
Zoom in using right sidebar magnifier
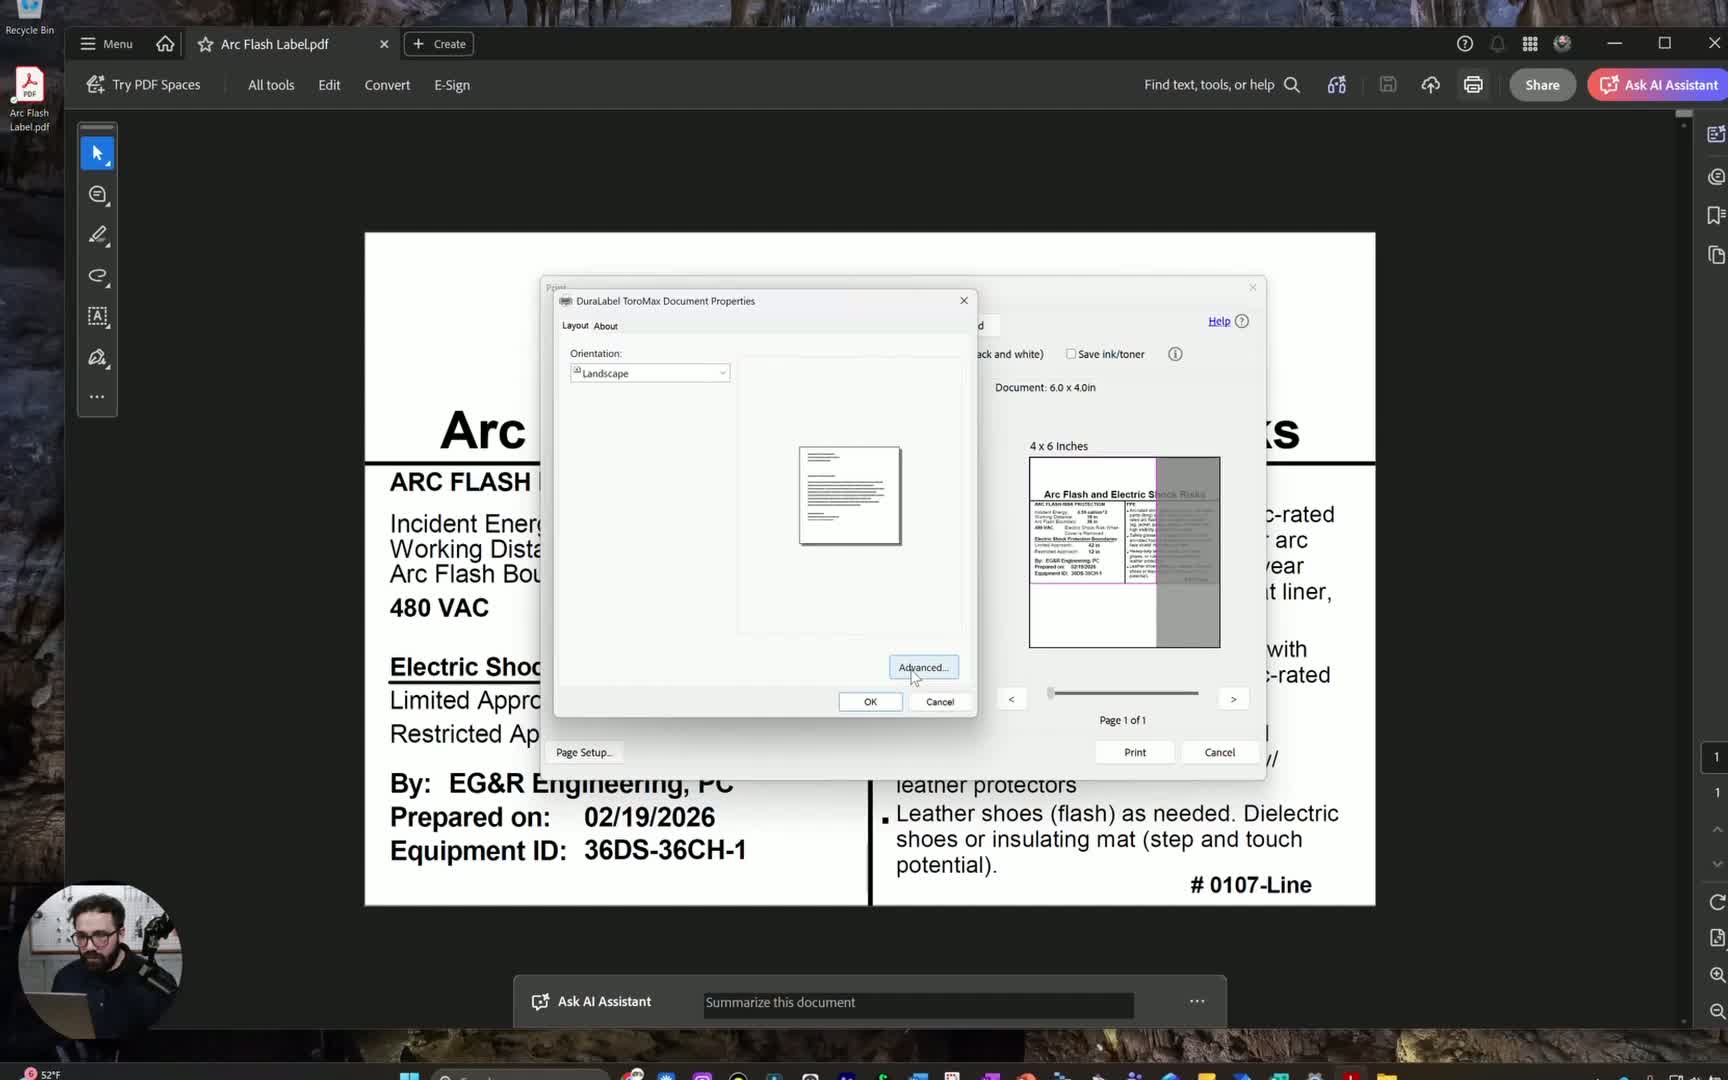(1717, 975)
